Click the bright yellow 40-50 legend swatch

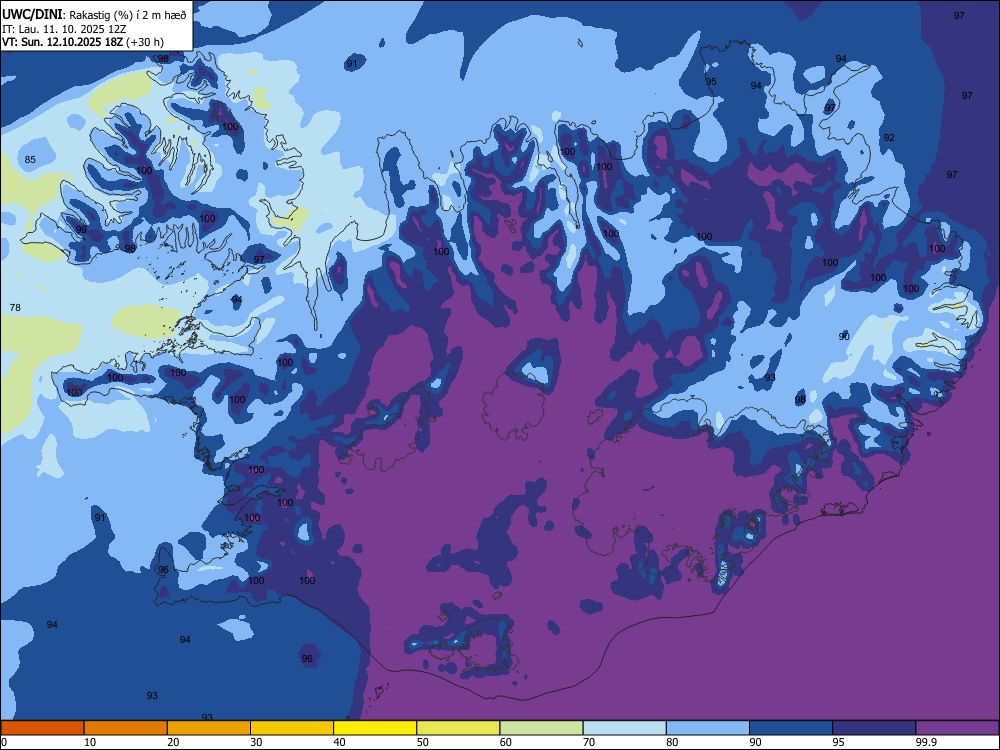(x=375, y=728)
